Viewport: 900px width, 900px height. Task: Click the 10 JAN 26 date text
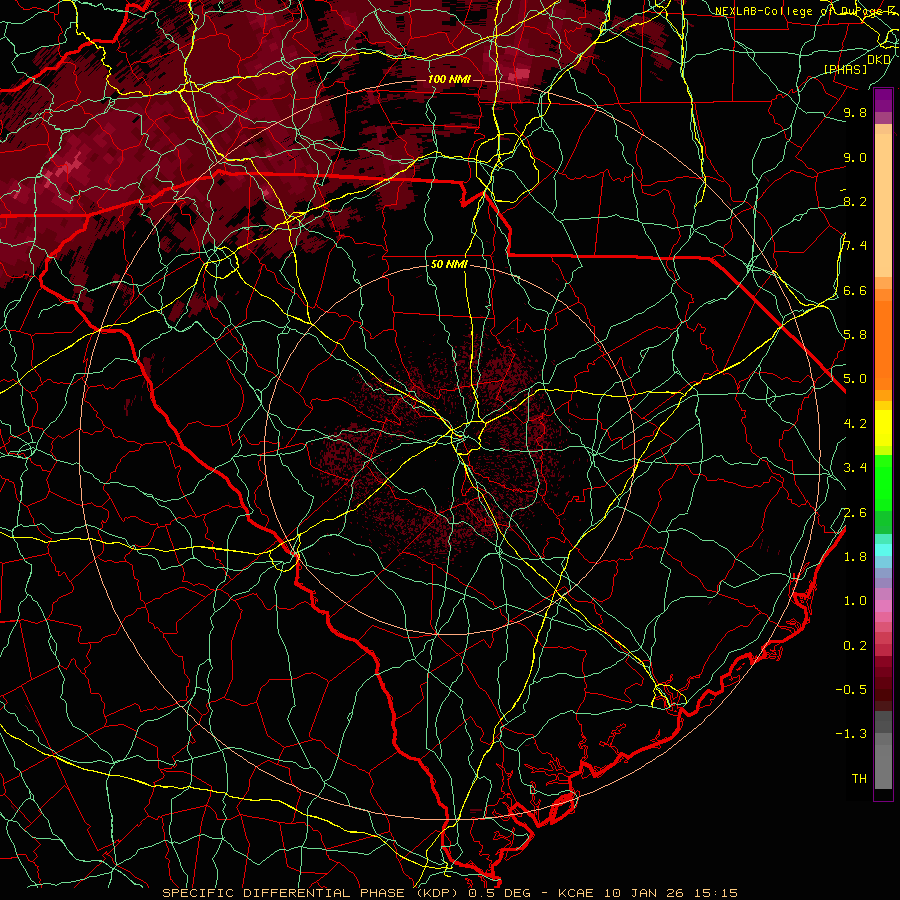[x=643, y=893]
